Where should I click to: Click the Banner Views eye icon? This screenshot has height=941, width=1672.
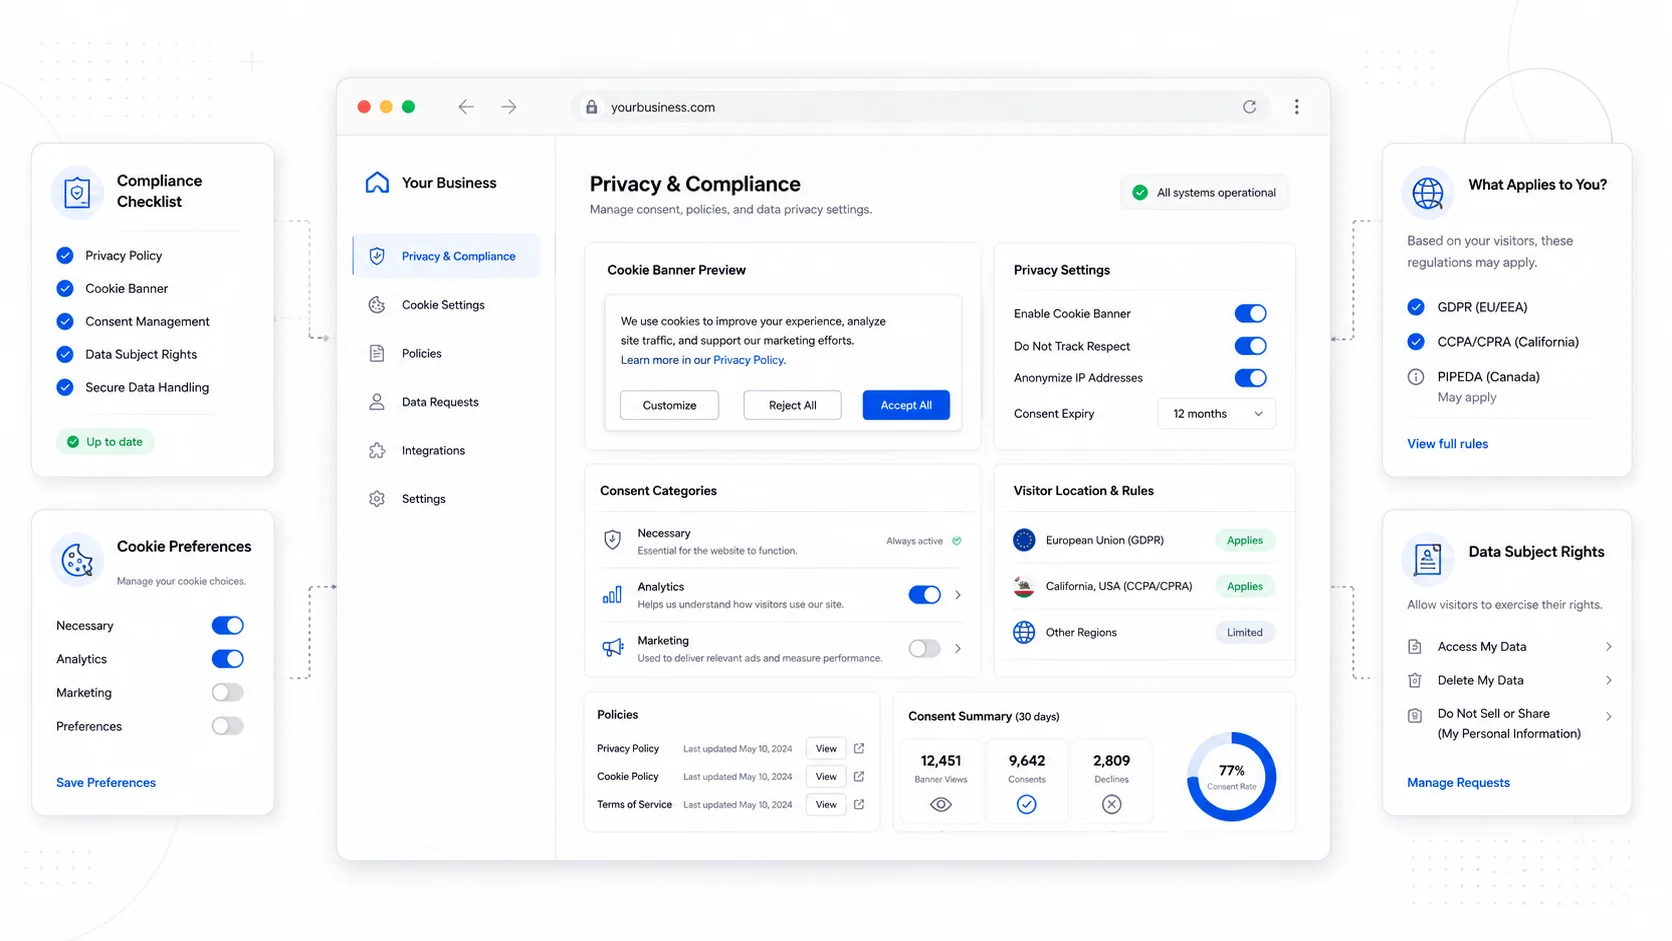(x=941, y=804)
